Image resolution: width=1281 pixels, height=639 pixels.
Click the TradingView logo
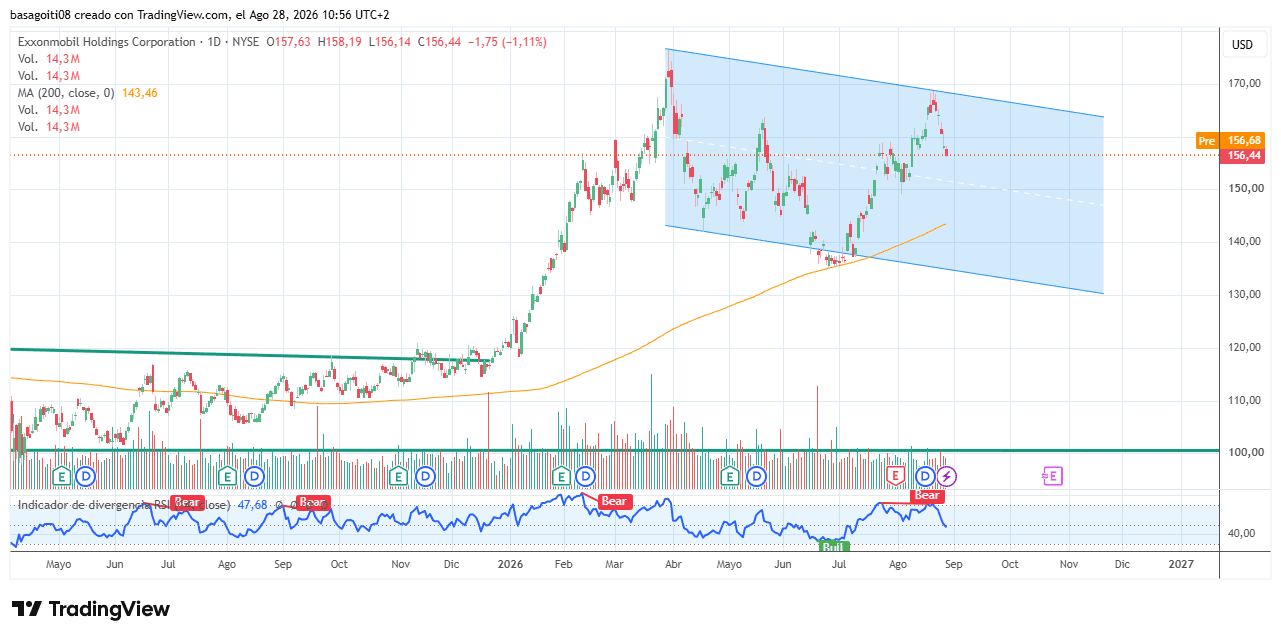(91, 609)
